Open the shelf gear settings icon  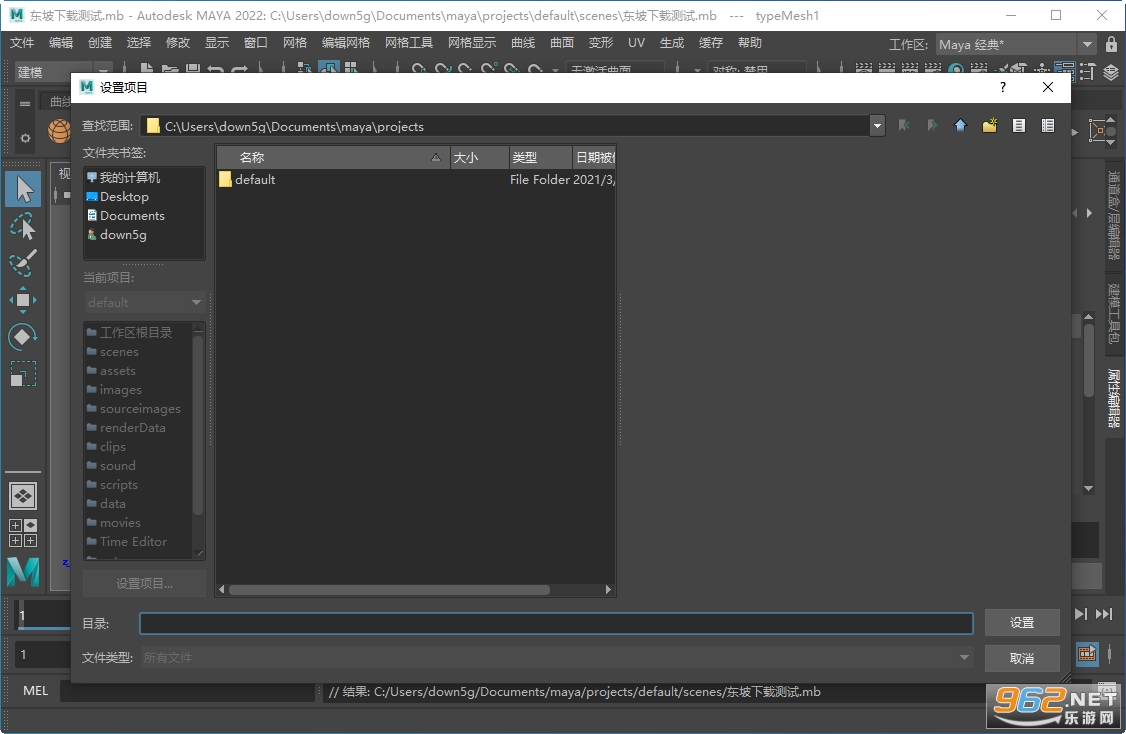25,138
